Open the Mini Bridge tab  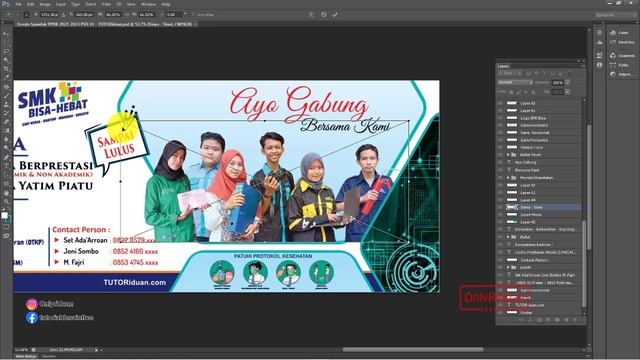pyautogui.click(x=26, y=356)
